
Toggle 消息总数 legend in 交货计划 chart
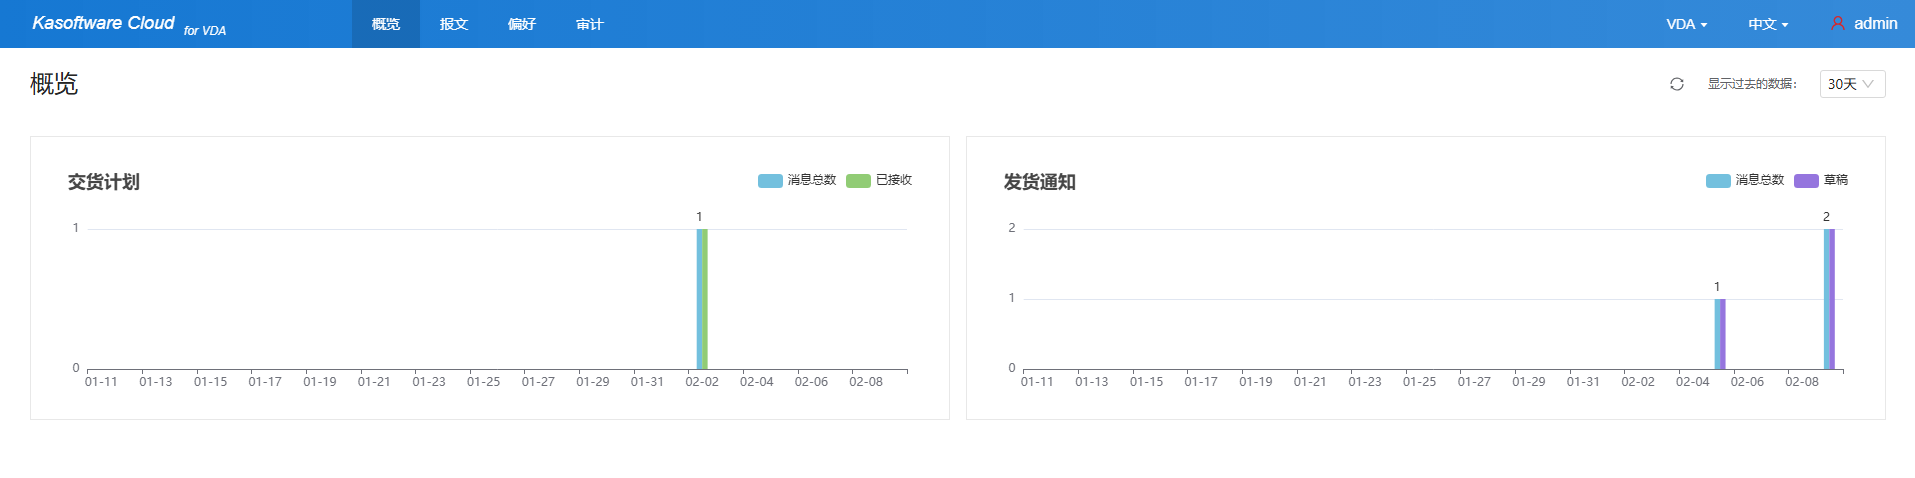pyautogui.click(x=797, y=180)
